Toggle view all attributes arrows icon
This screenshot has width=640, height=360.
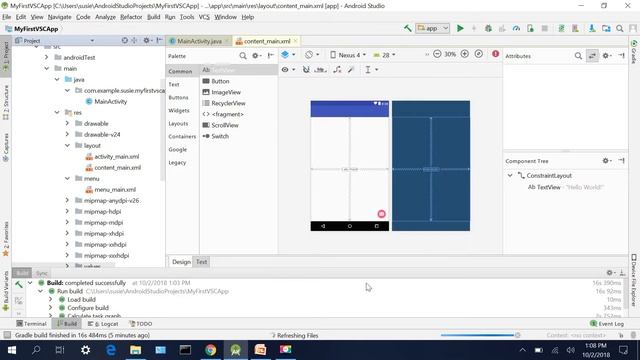tap(592, 56)
